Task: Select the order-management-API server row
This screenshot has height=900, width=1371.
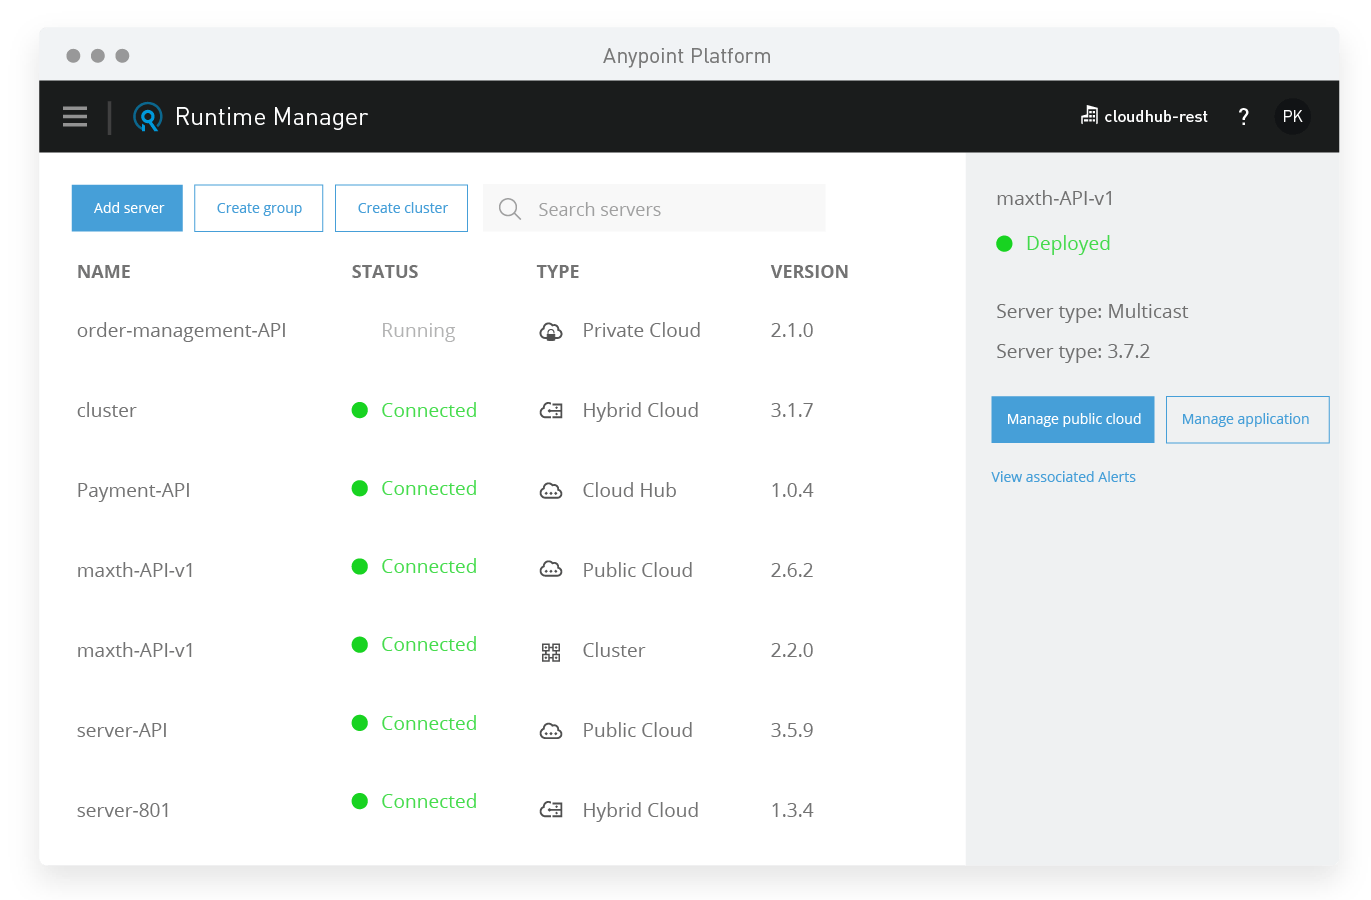Action: (x=182, y=330)
